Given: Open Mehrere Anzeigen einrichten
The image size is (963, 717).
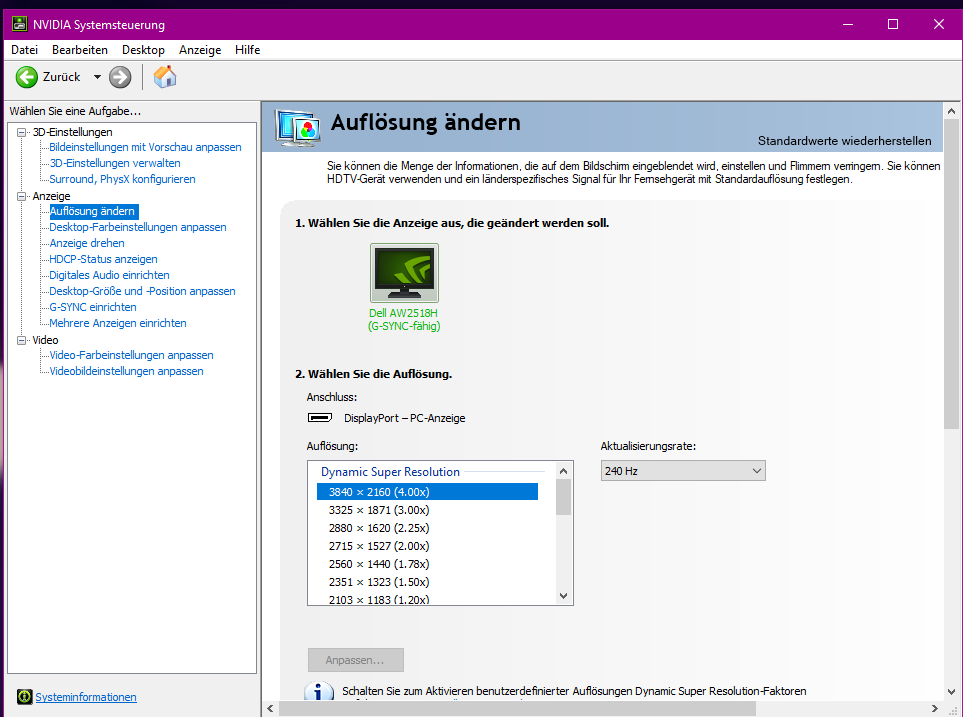Looking at the screenshot, I should tap(118, 323).
